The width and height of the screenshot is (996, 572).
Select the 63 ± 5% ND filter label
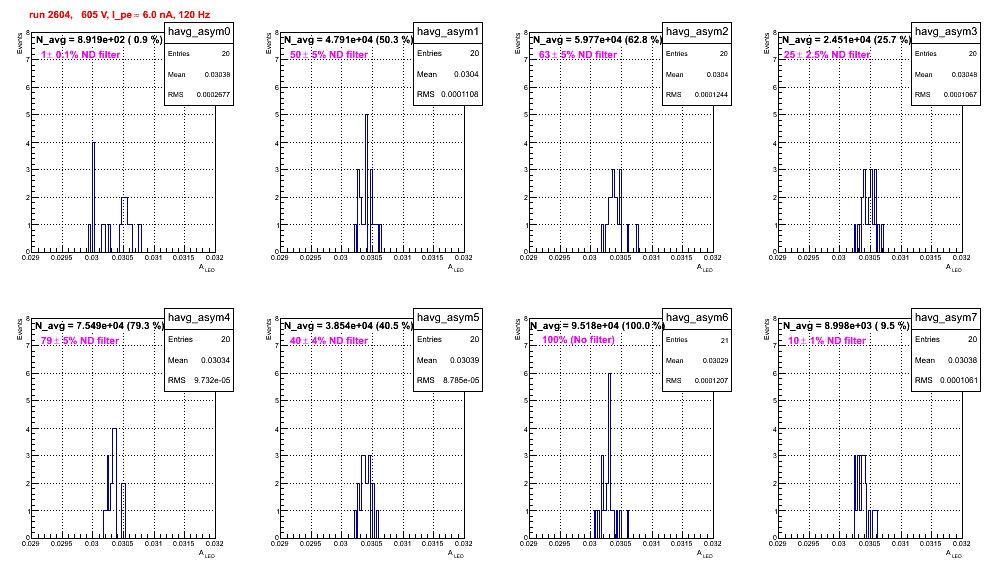tap(578, 55)
